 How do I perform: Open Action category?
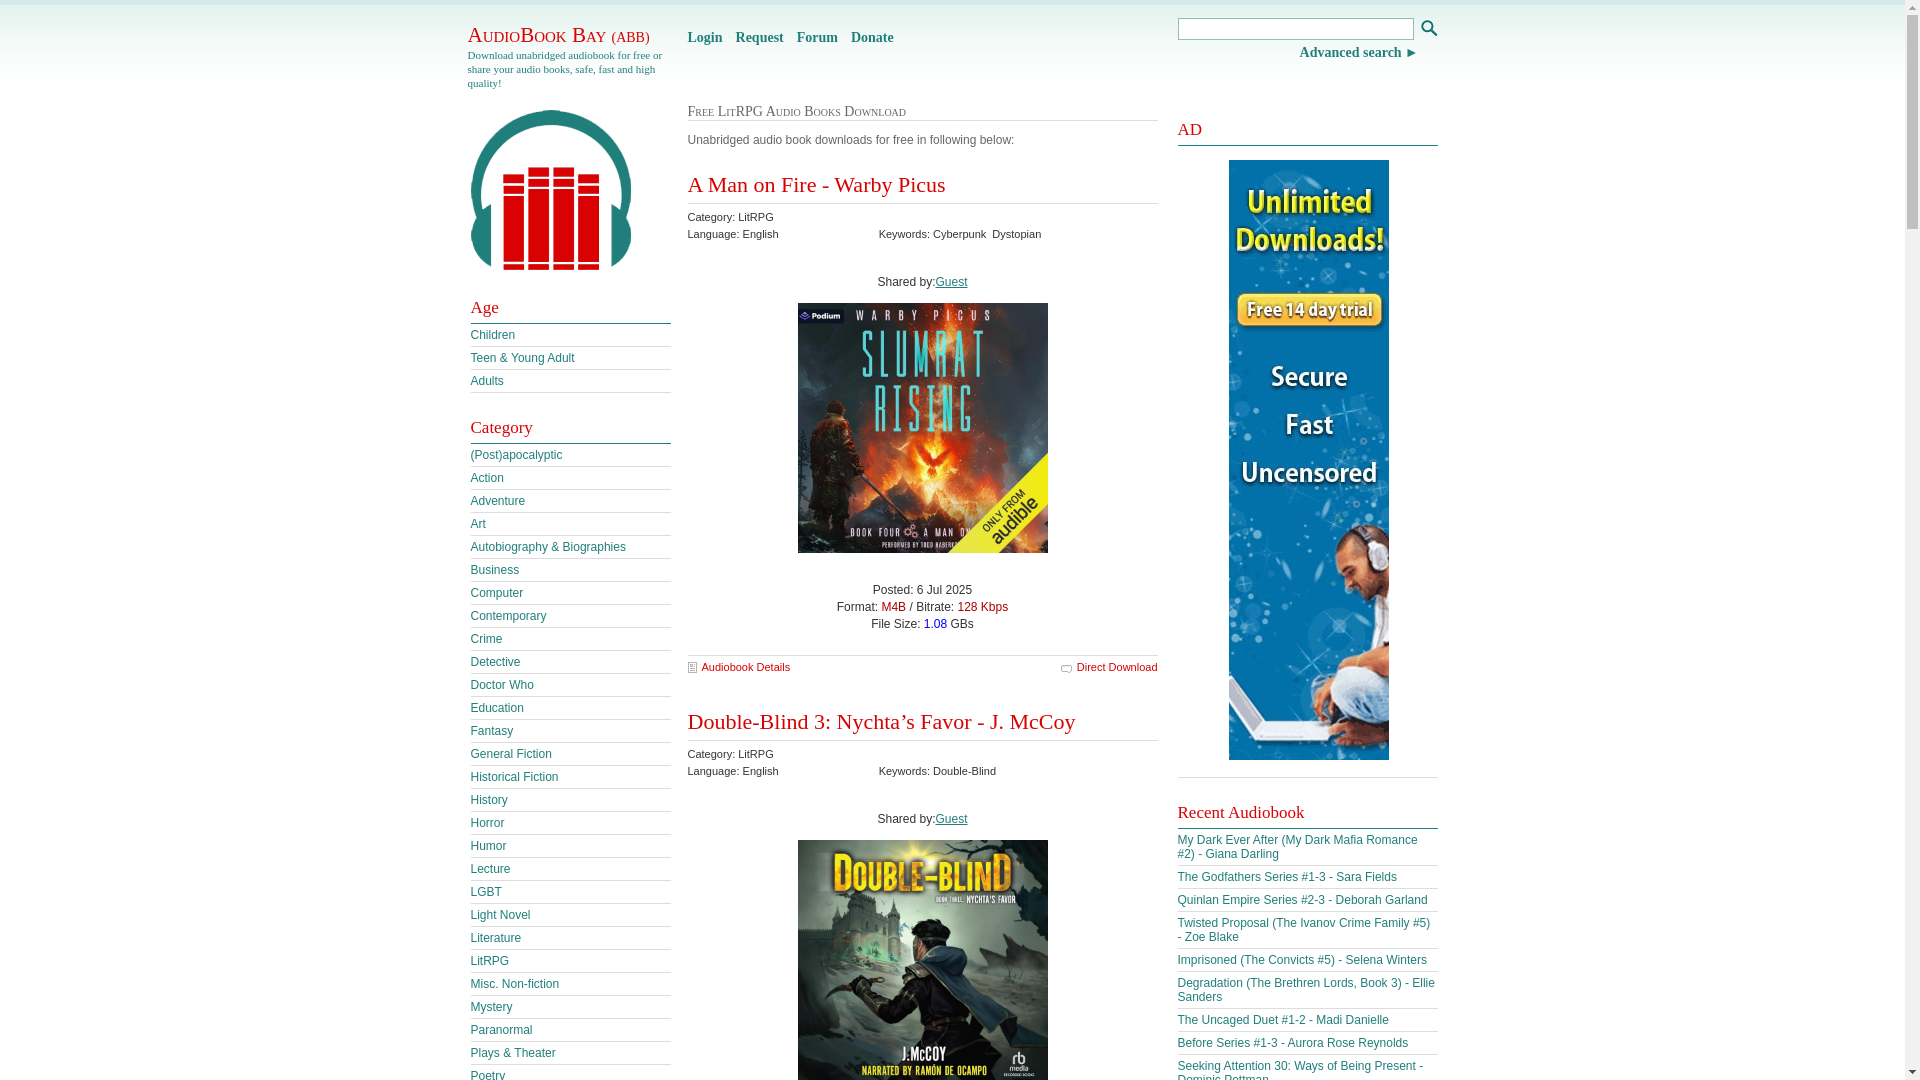coord(486,478)
